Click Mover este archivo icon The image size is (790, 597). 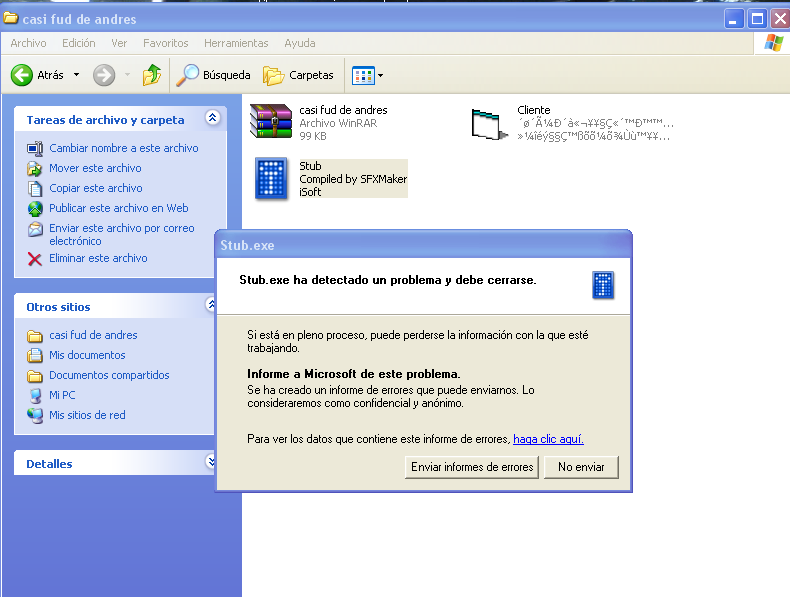pyautogui.click(x=35, y=168)
